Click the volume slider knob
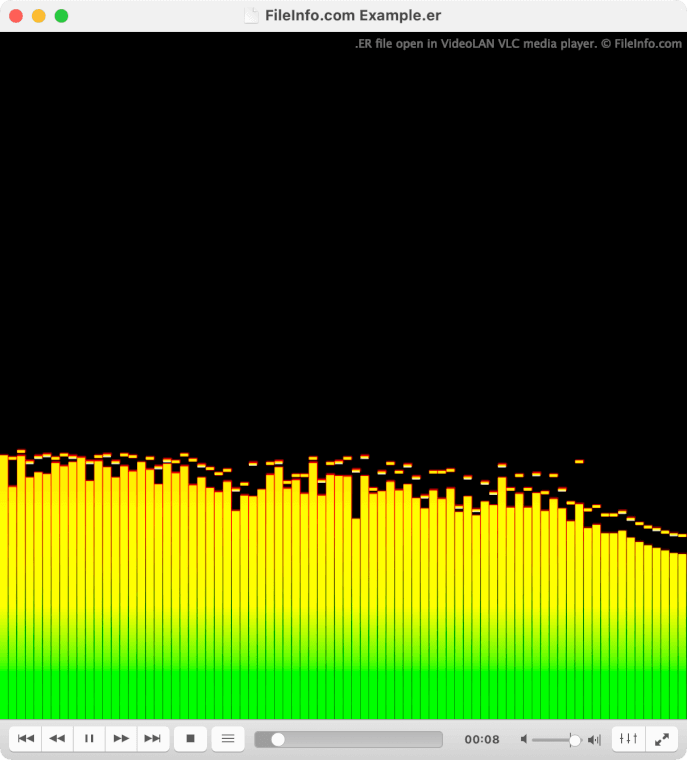The width and height of the screenshot is (687, 760). tap(574, 740)
